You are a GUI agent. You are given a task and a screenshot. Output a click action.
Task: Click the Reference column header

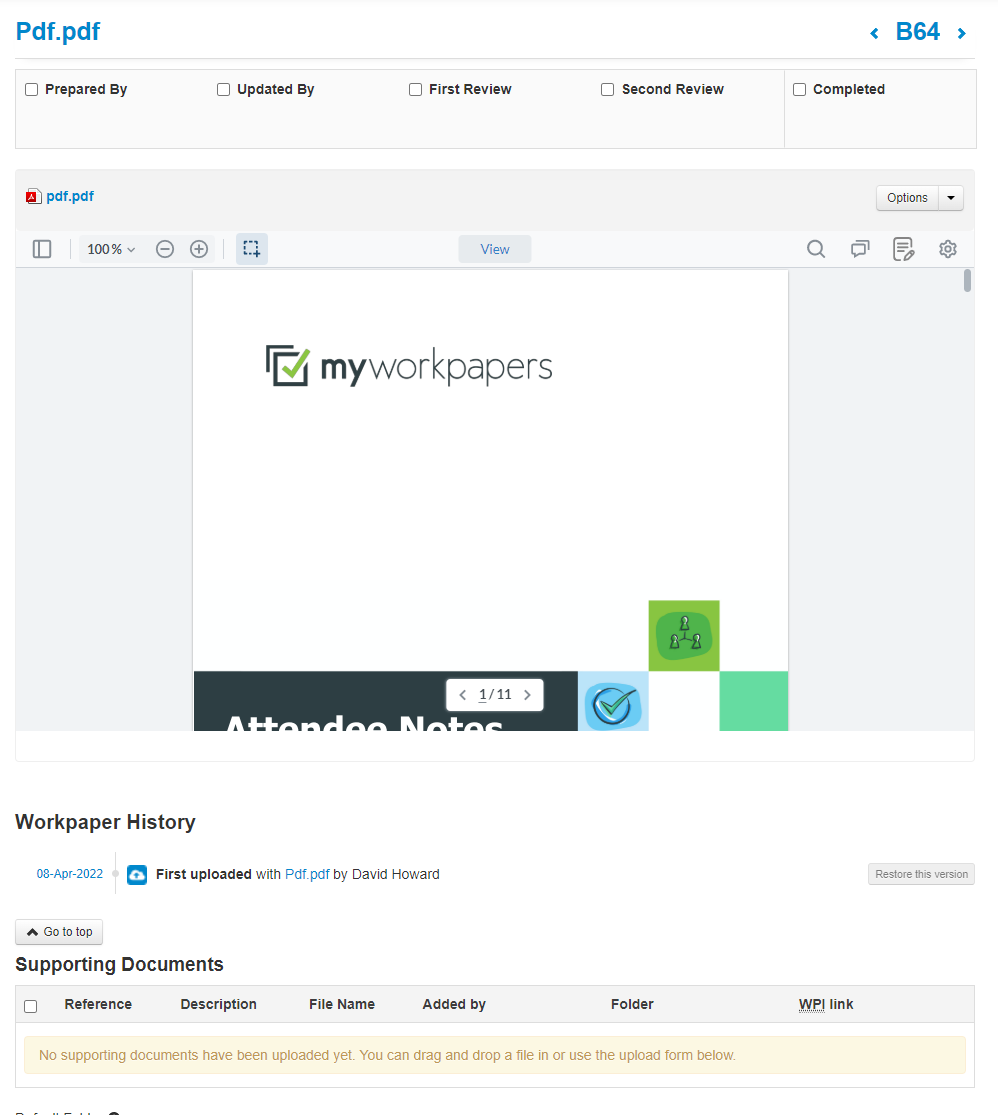point(98,1004)
